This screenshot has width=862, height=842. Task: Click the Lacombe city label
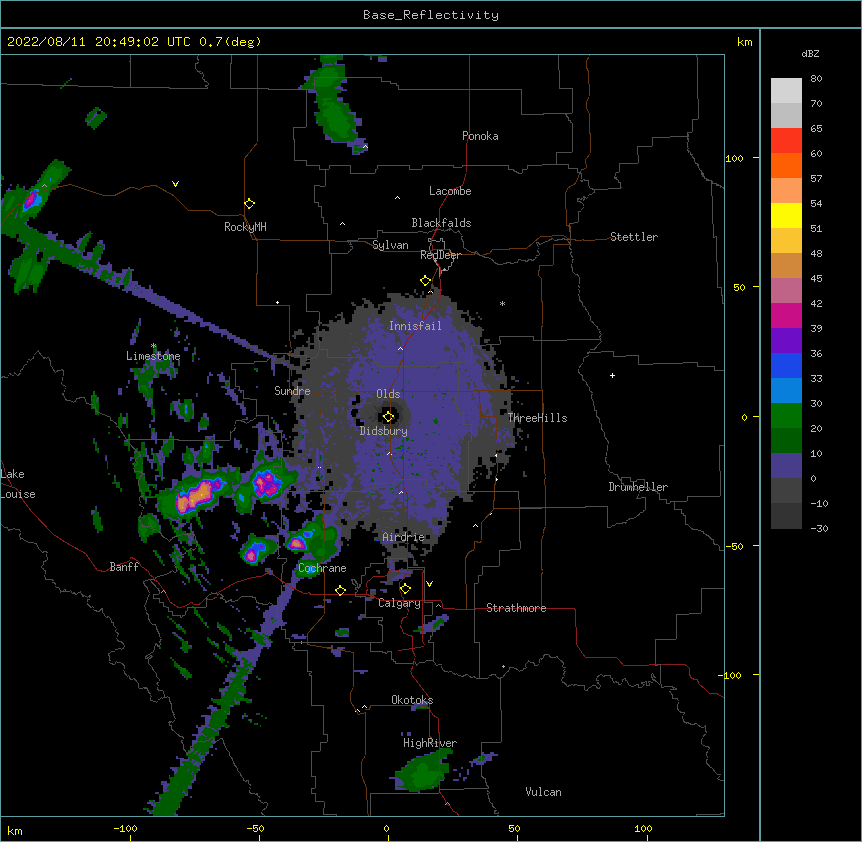[450, 191]
